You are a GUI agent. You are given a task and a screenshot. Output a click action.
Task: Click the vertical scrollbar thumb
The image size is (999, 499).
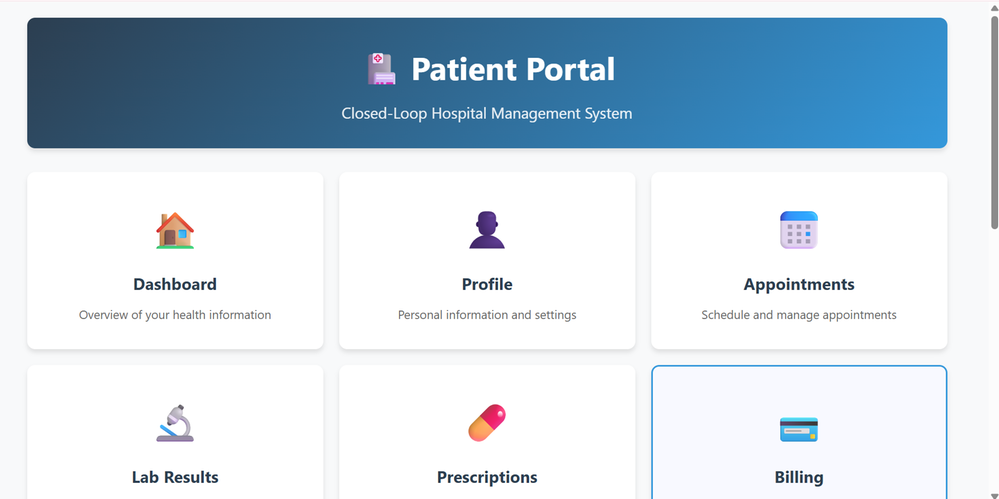pyautogui.click(x=994, y=121)
